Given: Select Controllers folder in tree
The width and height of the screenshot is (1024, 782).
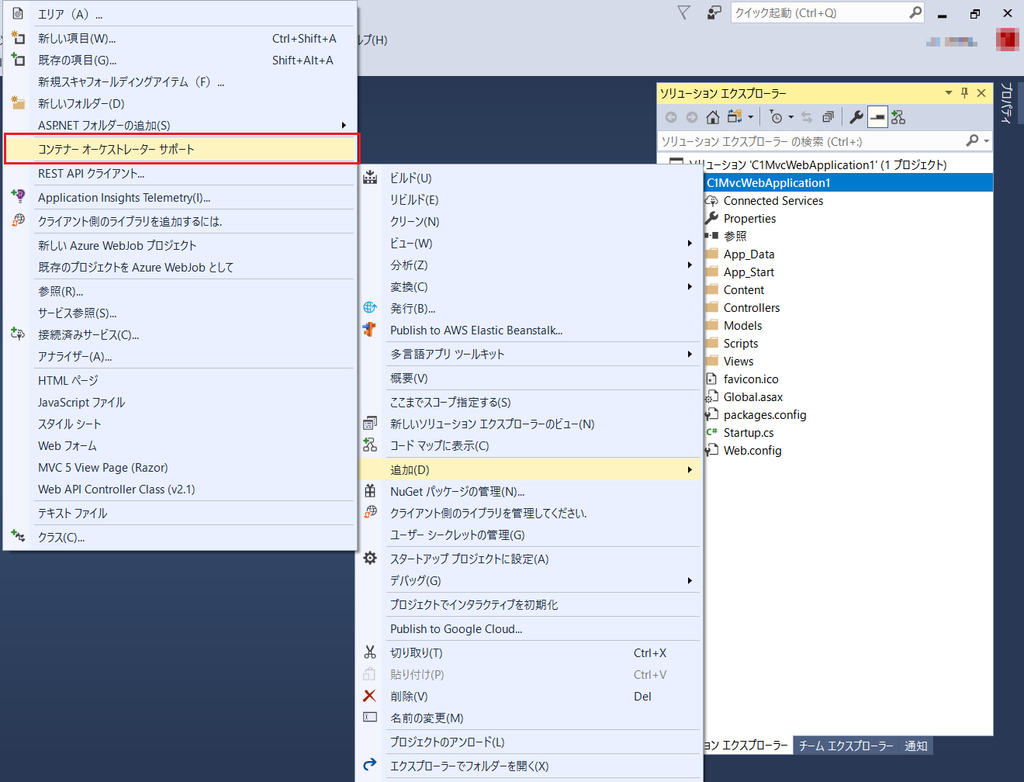Looking at the screenshot, I should pyautogui.click(x=751, y=308).
